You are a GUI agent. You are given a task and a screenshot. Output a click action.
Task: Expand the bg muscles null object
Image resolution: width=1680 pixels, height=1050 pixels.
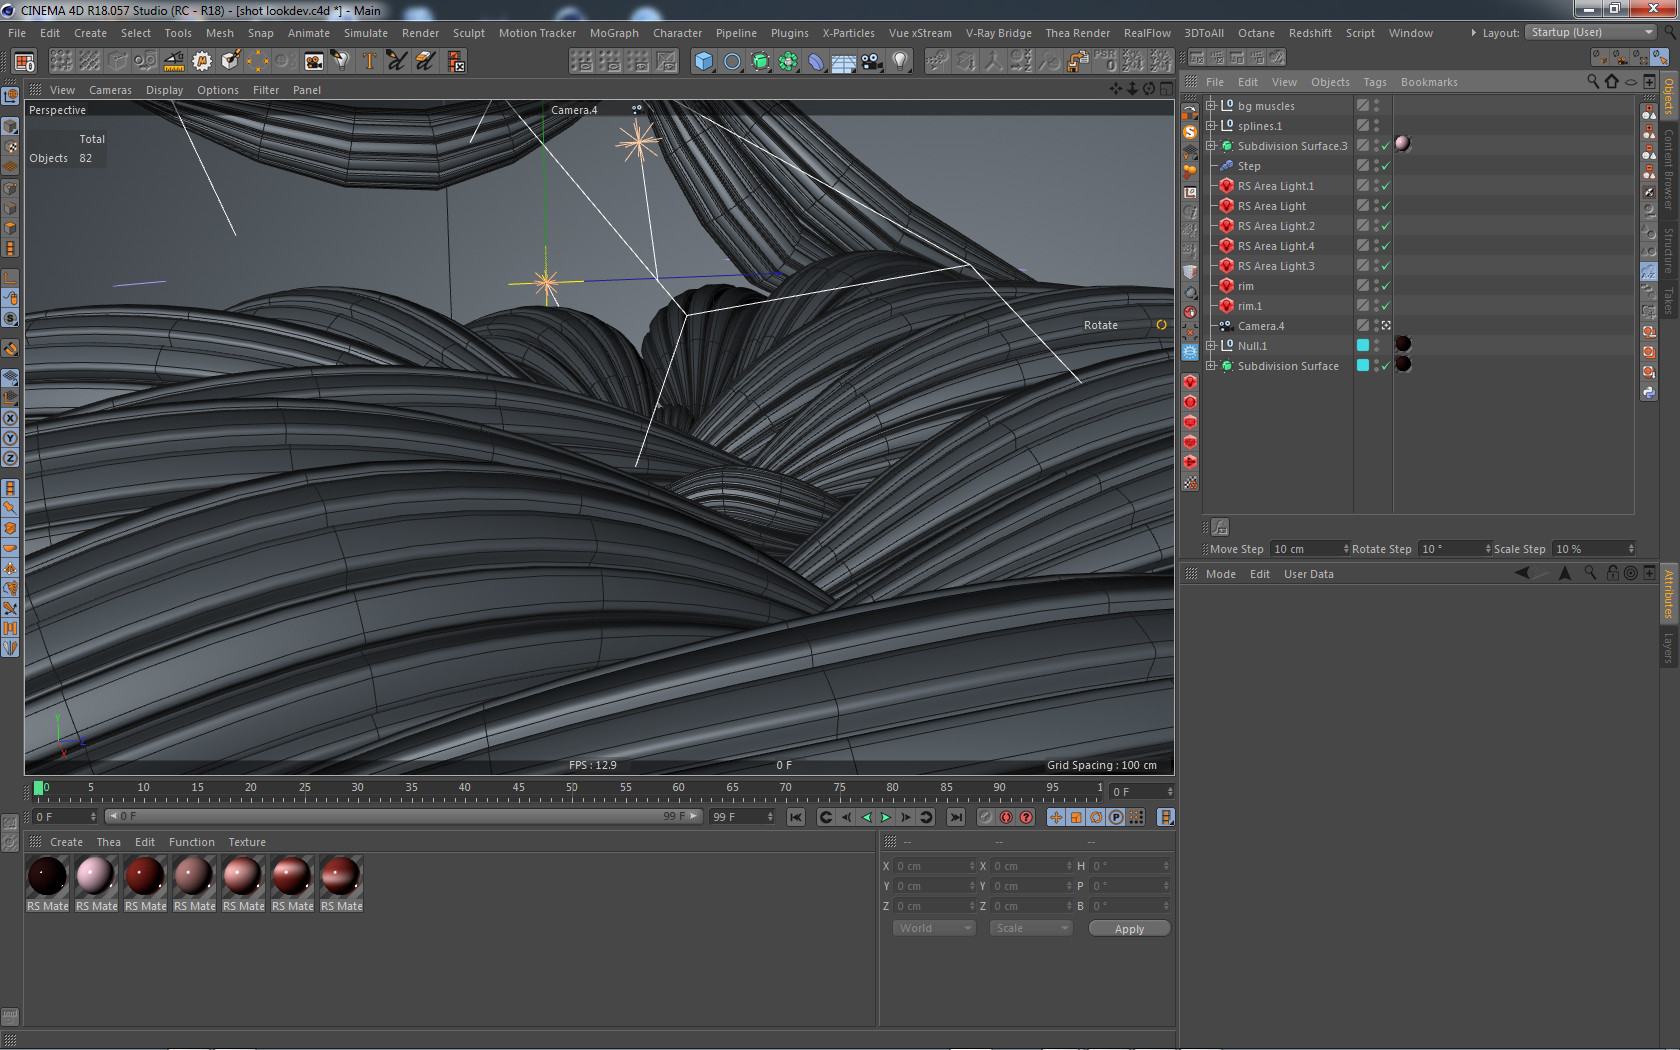click(1211, 105)
